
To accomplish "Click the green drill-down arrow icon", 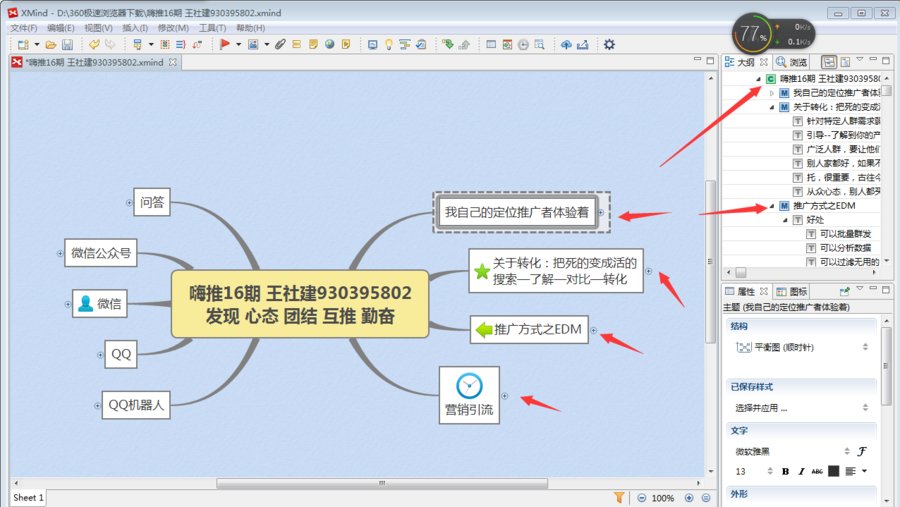I will coord(448,44).
